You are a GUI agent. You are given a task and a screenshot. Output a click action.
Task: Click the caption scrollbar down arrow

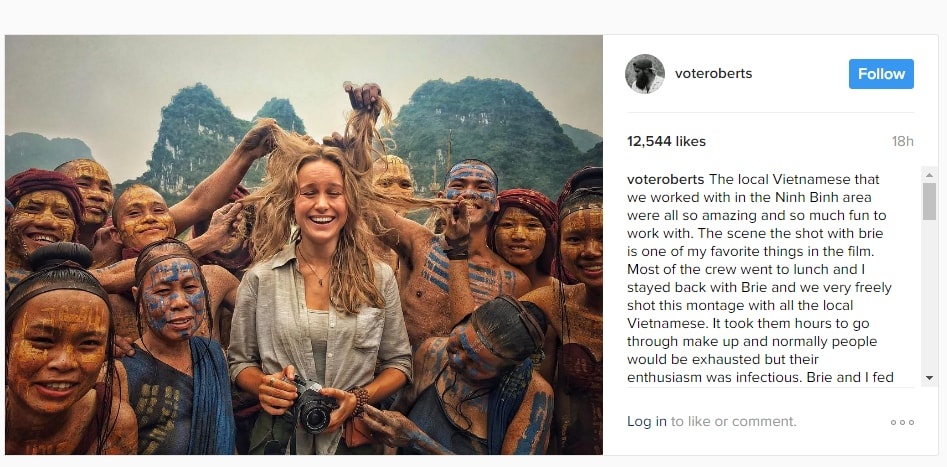929,378
